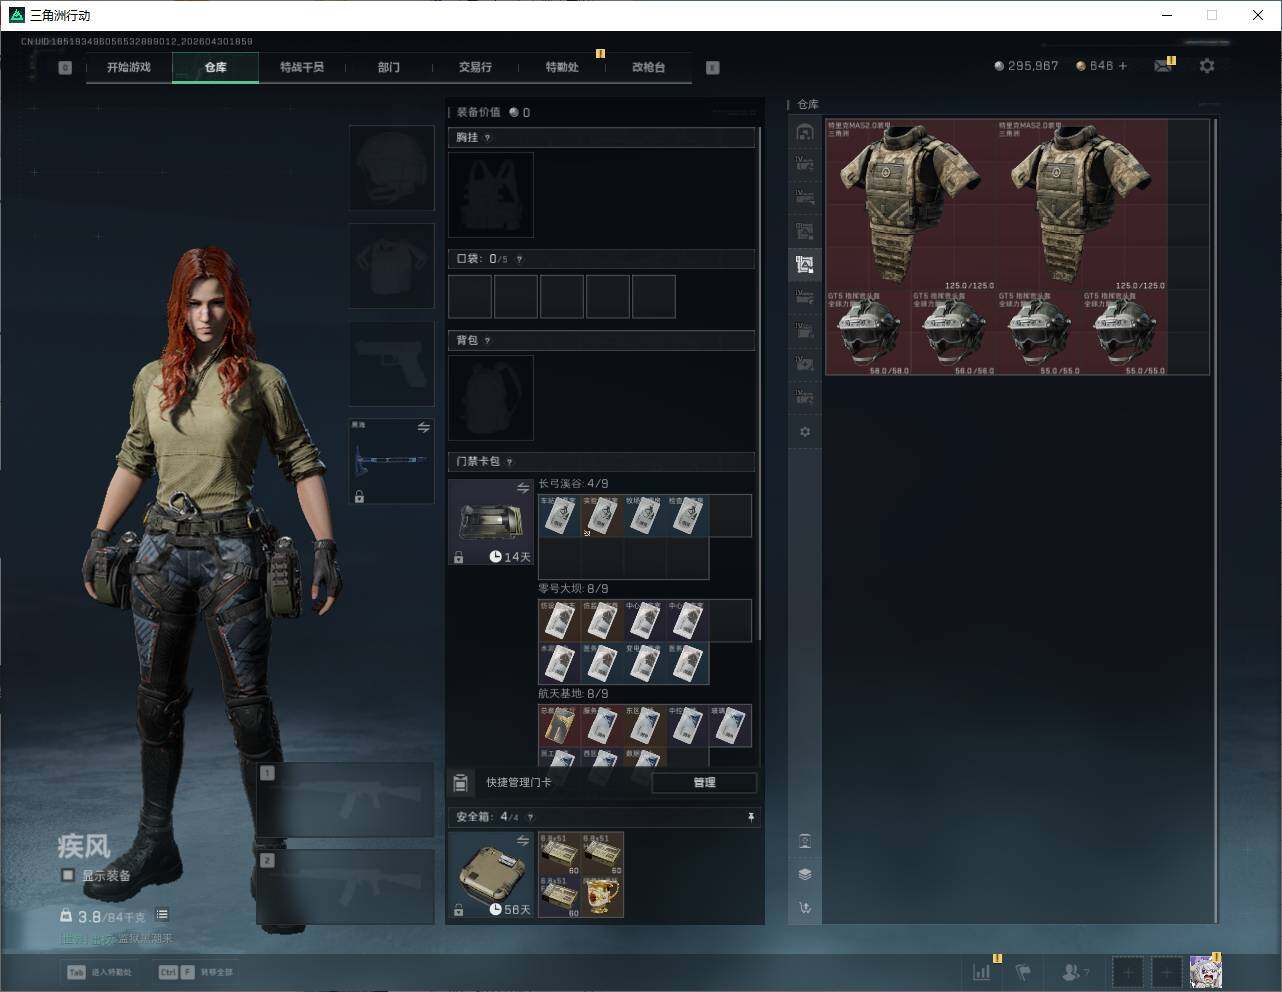The height and width of the screenshot is (992, 1282).
Task: Click first keycard under 长弓溪谷
Action: [560, 516]
